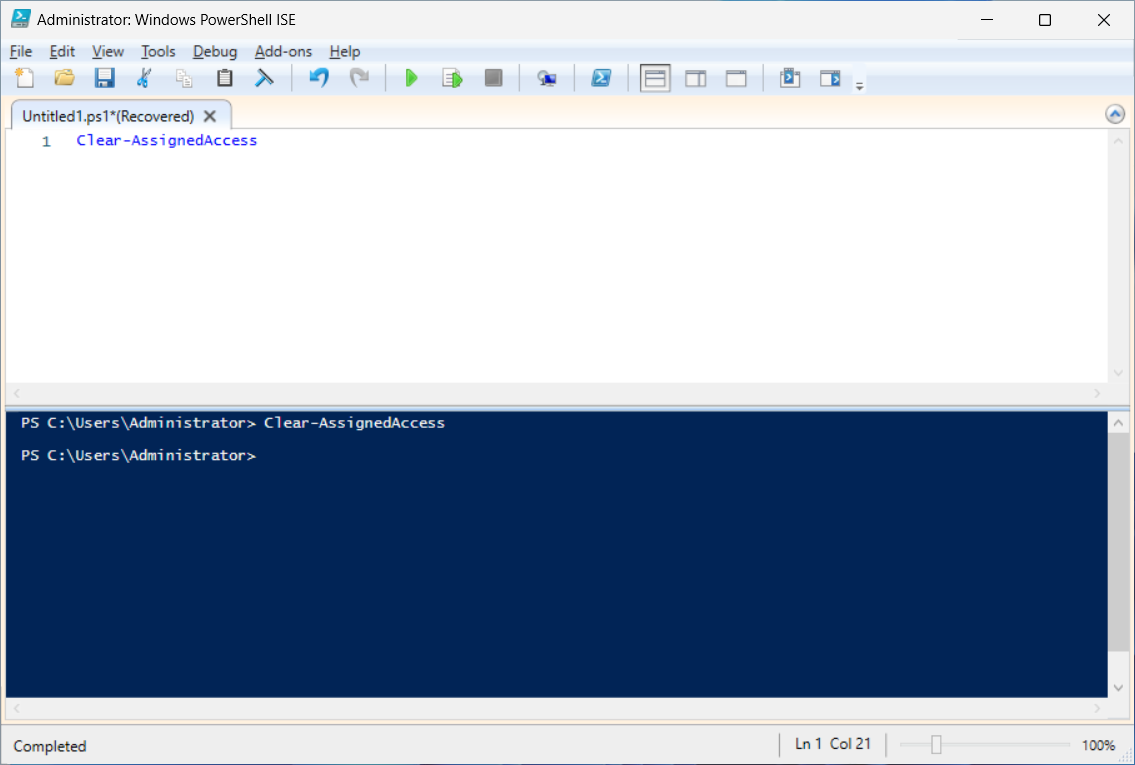Click the script pane scroll-right arrow

pos(1097,393)
